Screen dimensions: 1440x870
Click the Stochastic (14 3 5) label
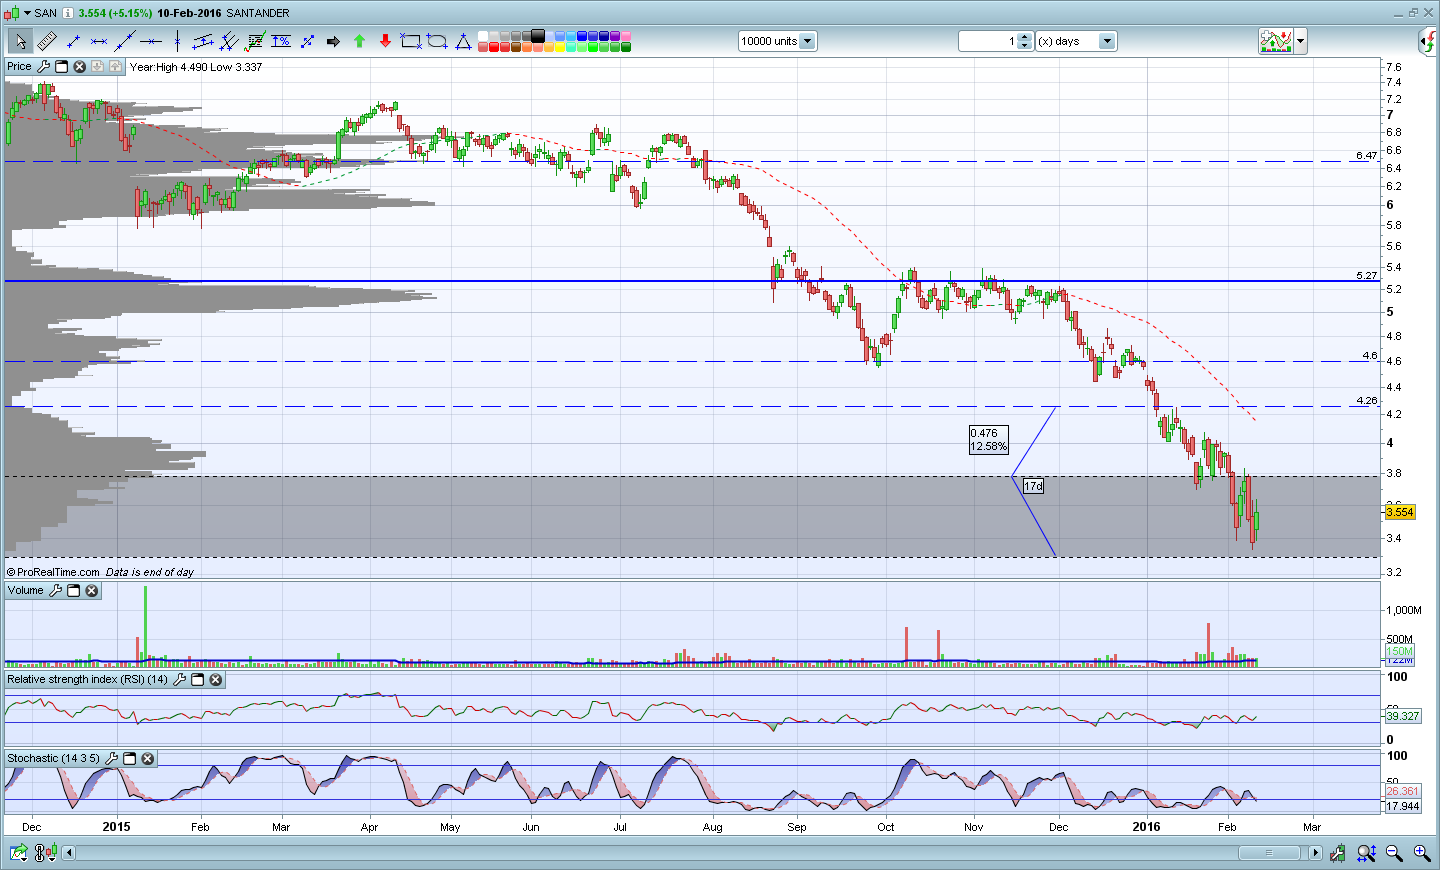[54, 758]
